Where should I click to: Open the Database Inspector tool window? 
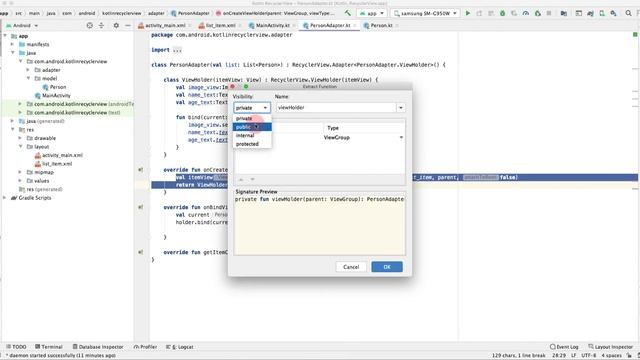(98, 347)
